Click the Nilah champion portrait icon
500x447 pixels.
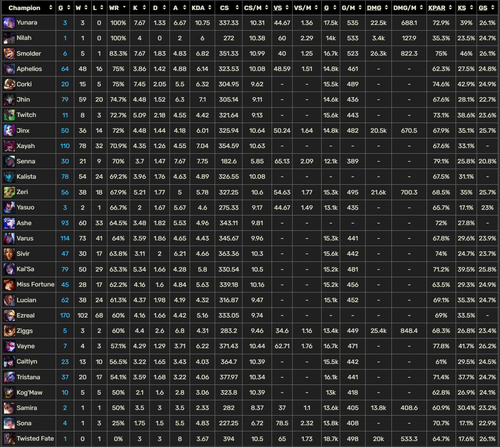[9, 38]
